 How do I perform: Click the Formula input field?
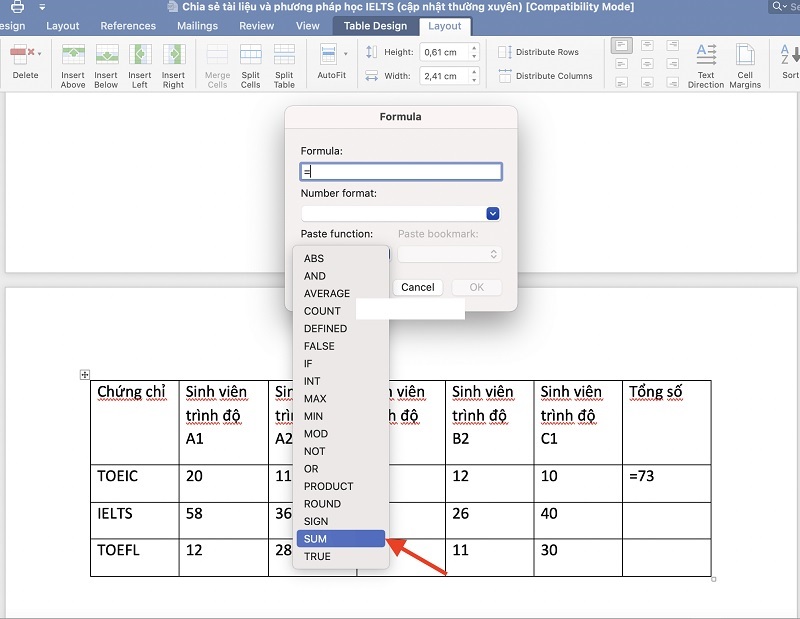pyautogui.click(x=400, y=172)
